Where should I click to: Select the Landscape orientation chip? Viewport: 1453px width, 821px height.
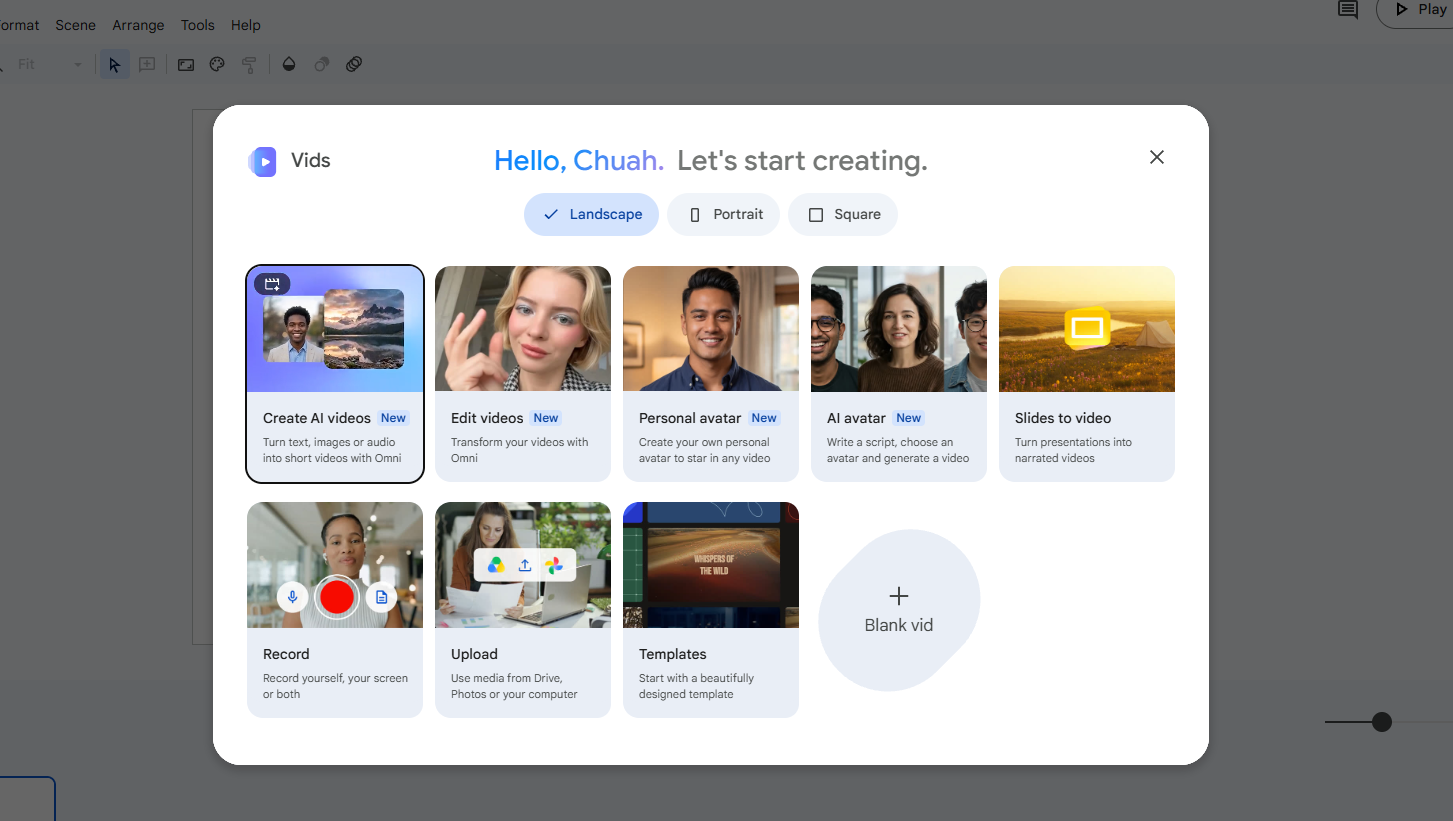click(591, 214)
